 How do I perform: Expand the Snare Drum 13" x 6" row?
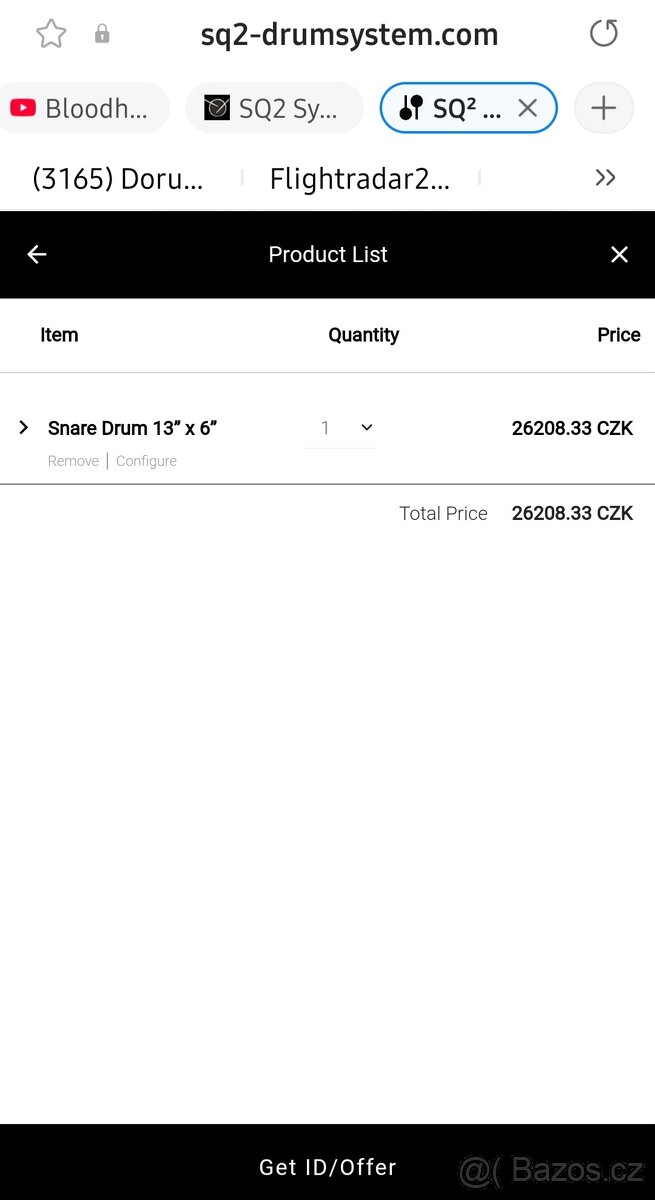tap(24, 428)
